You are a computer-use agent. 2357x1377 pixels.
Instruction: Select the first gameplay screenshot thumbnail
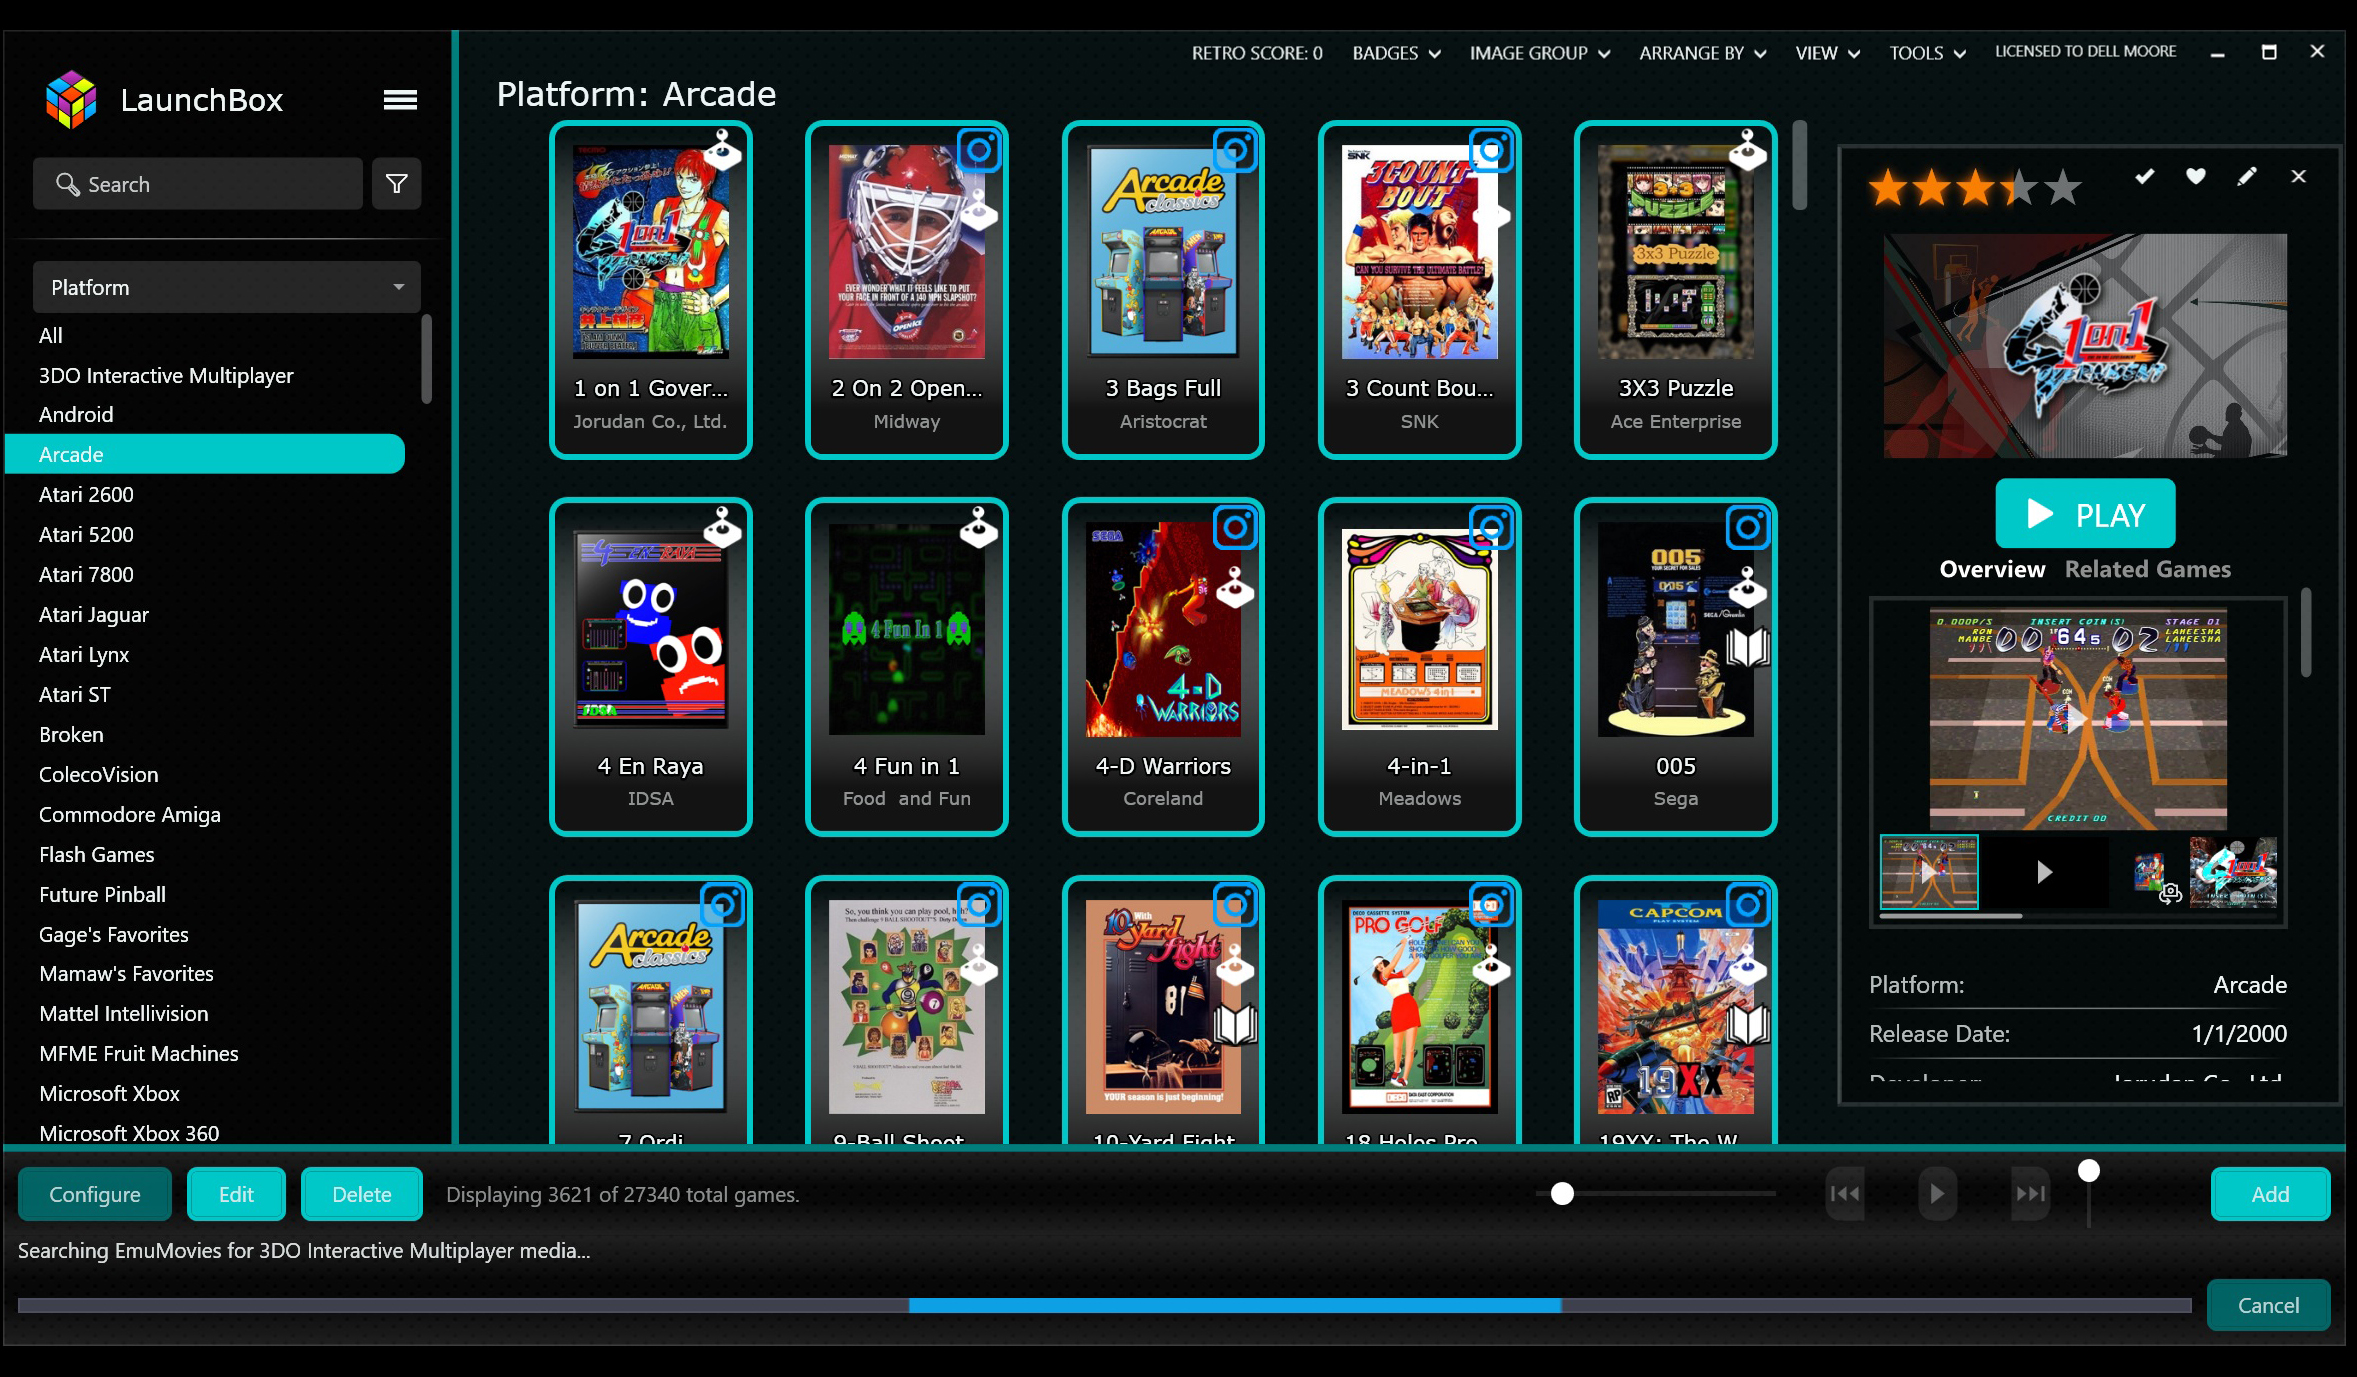point(1928,872)
